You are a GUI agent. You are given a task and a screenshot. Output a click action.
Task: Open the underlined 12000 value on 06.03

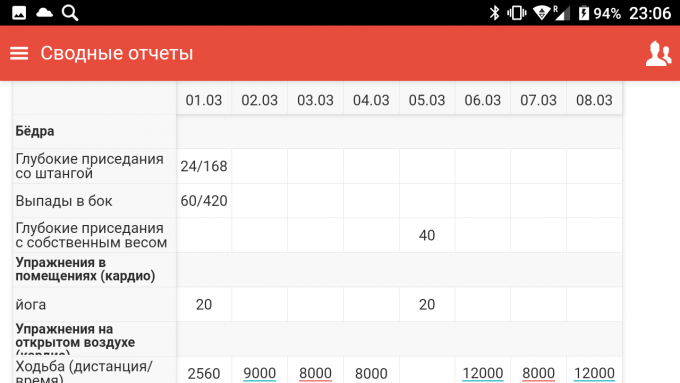tap(483, 373)
